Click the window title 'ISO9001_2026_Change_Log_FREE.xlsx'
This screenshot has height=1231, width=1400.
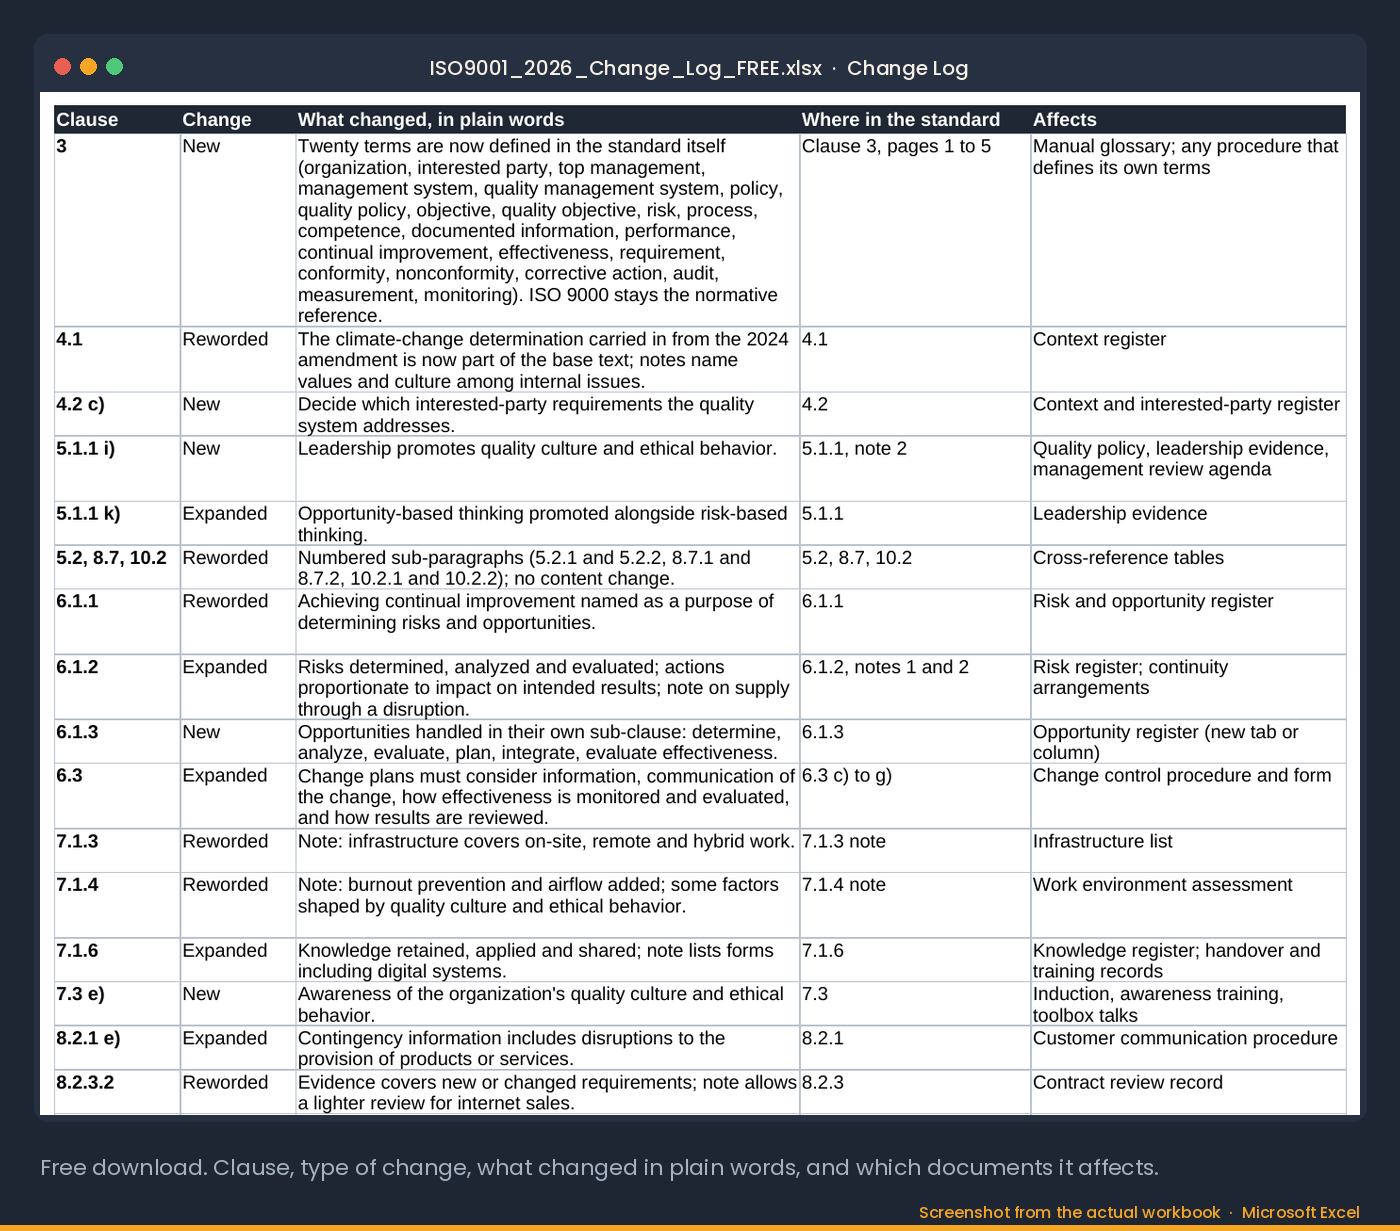[x=625, y=68]
